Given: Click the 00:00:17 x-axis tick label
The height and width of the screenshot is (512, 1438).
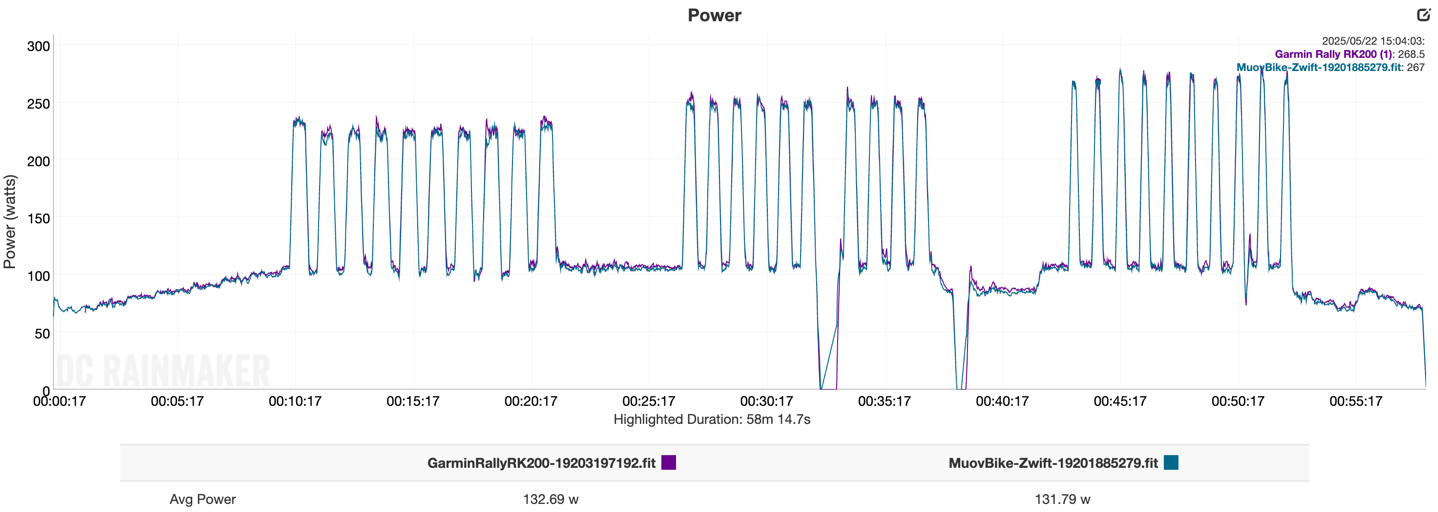Looking at the screenshot, I should [x=58, y=401].
